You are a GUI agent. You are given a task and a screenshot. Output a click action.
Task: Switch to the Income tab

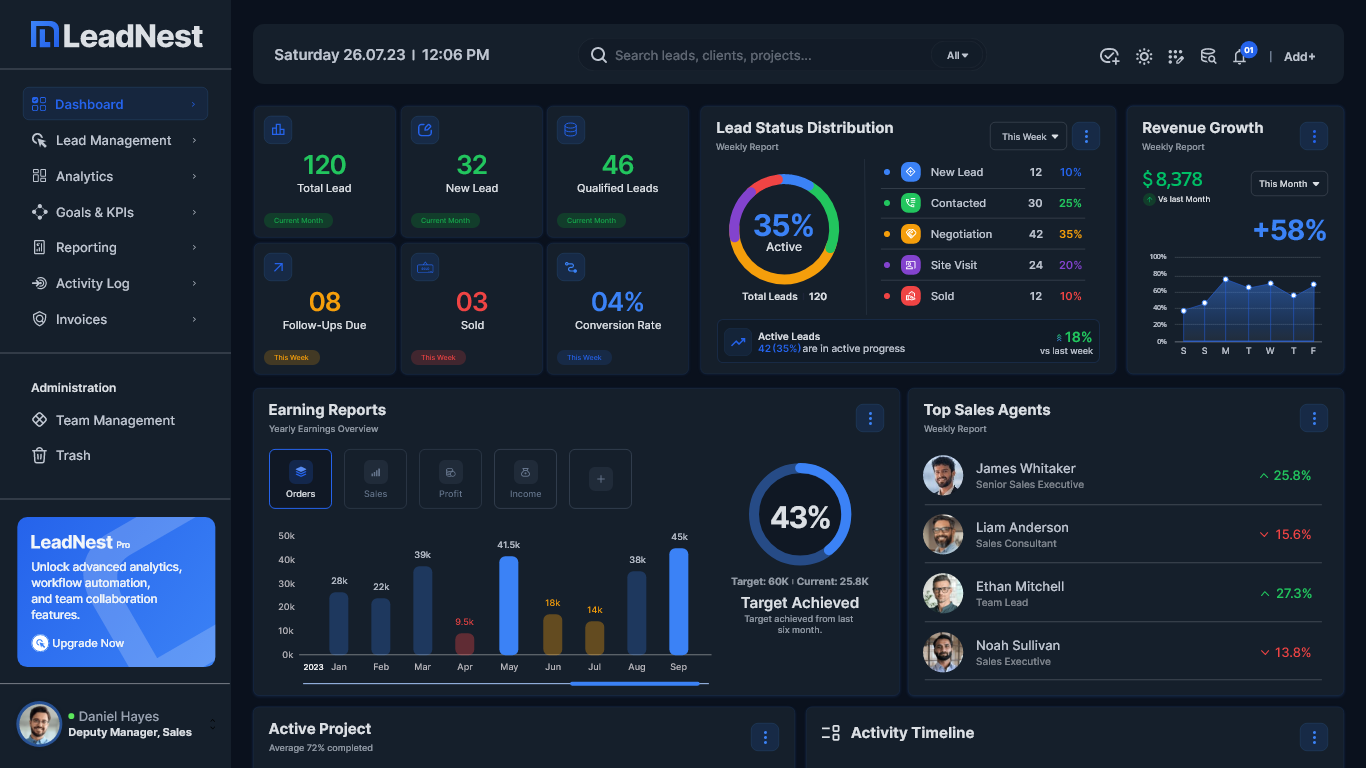(525, 479)
